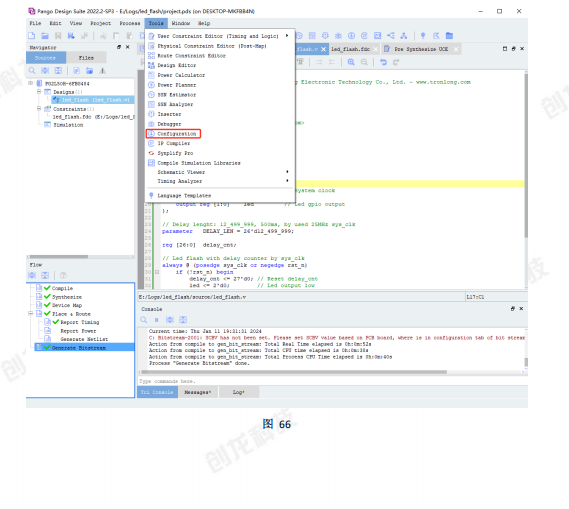
Task: Select Configuration from Tools menu
Action: pos(173,134)
